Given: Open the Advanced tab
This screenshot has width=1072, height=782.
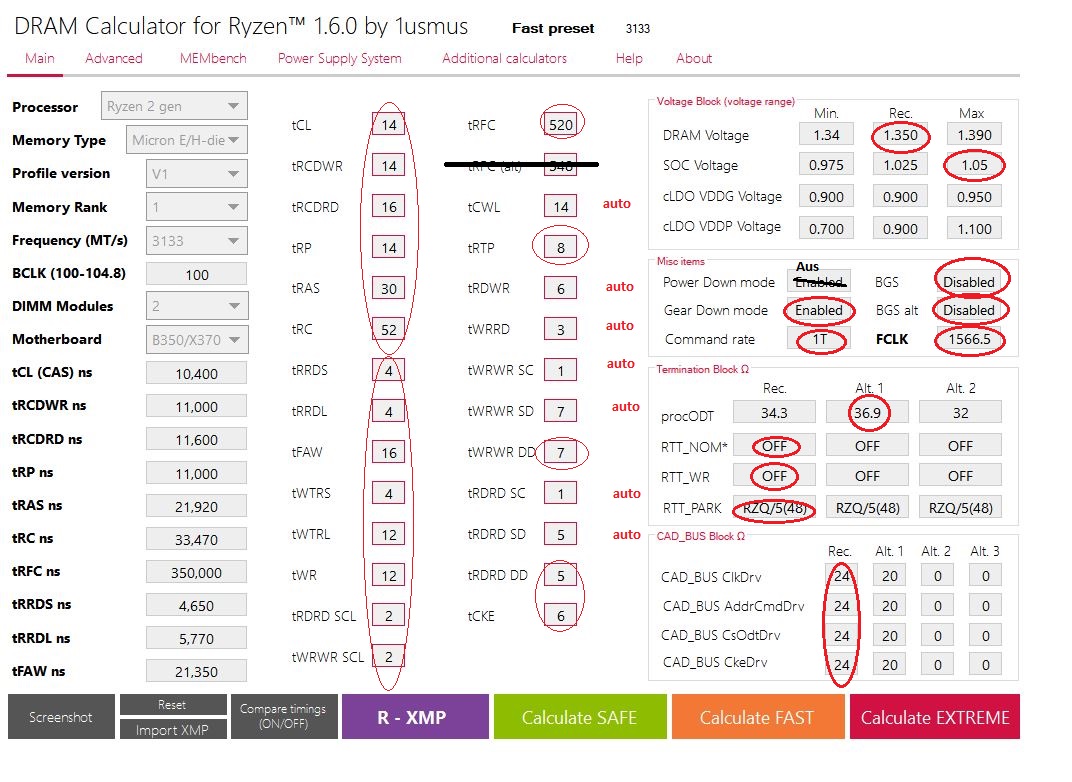Looking at the screenshot, I should [113, 59].
